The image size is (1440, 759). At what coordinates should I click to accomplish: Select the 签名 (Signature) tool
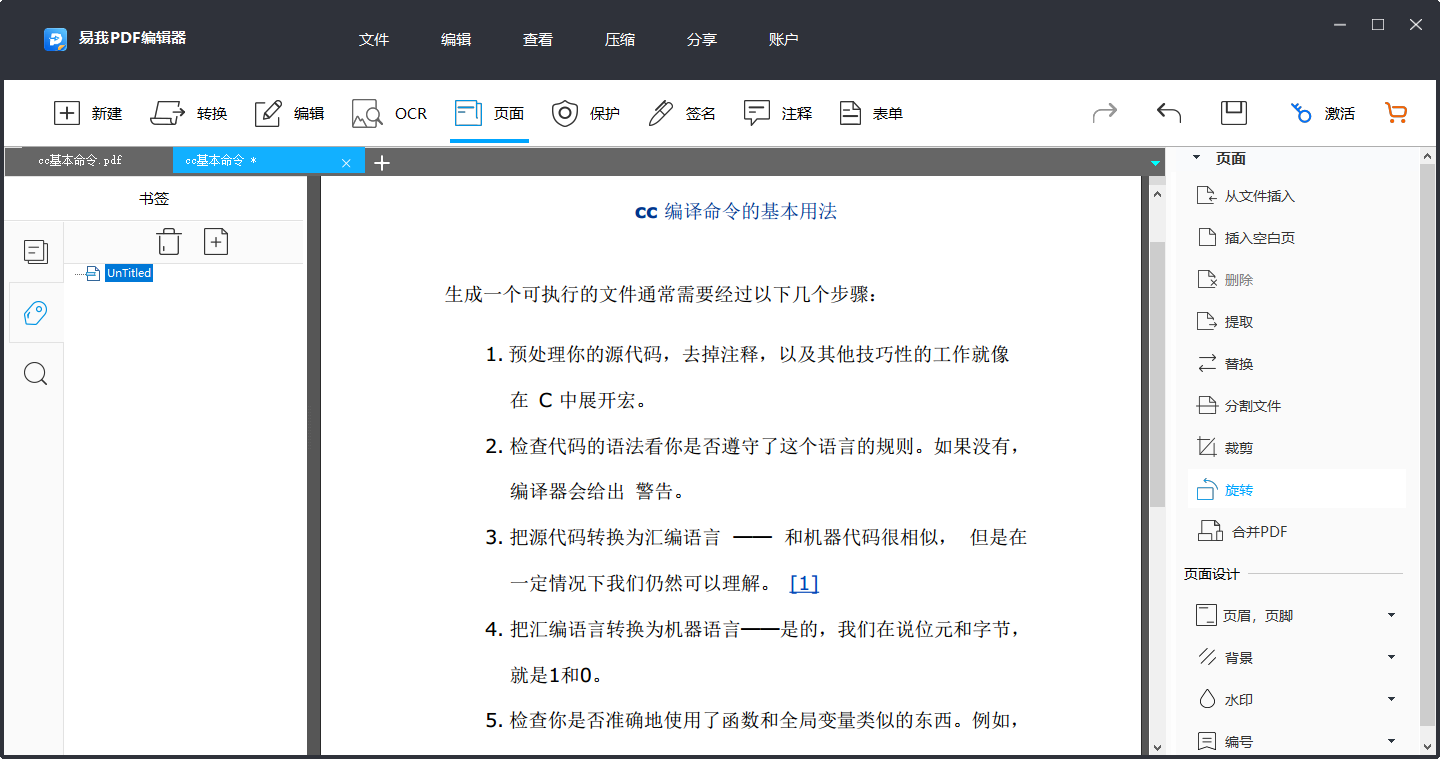[682, 113]
